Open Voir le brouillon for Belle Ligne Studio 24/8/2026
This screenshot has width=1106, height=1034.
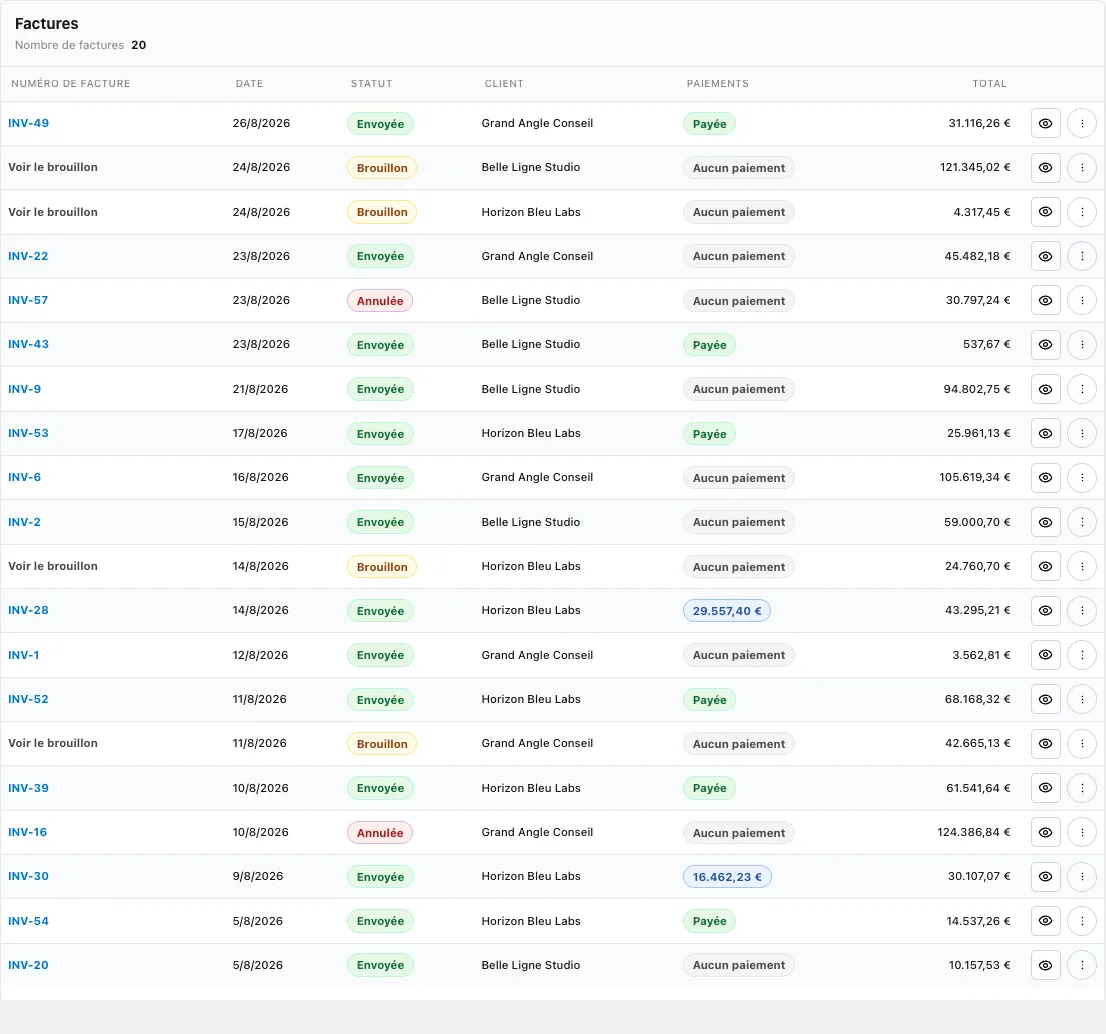(x=53, y=167)
